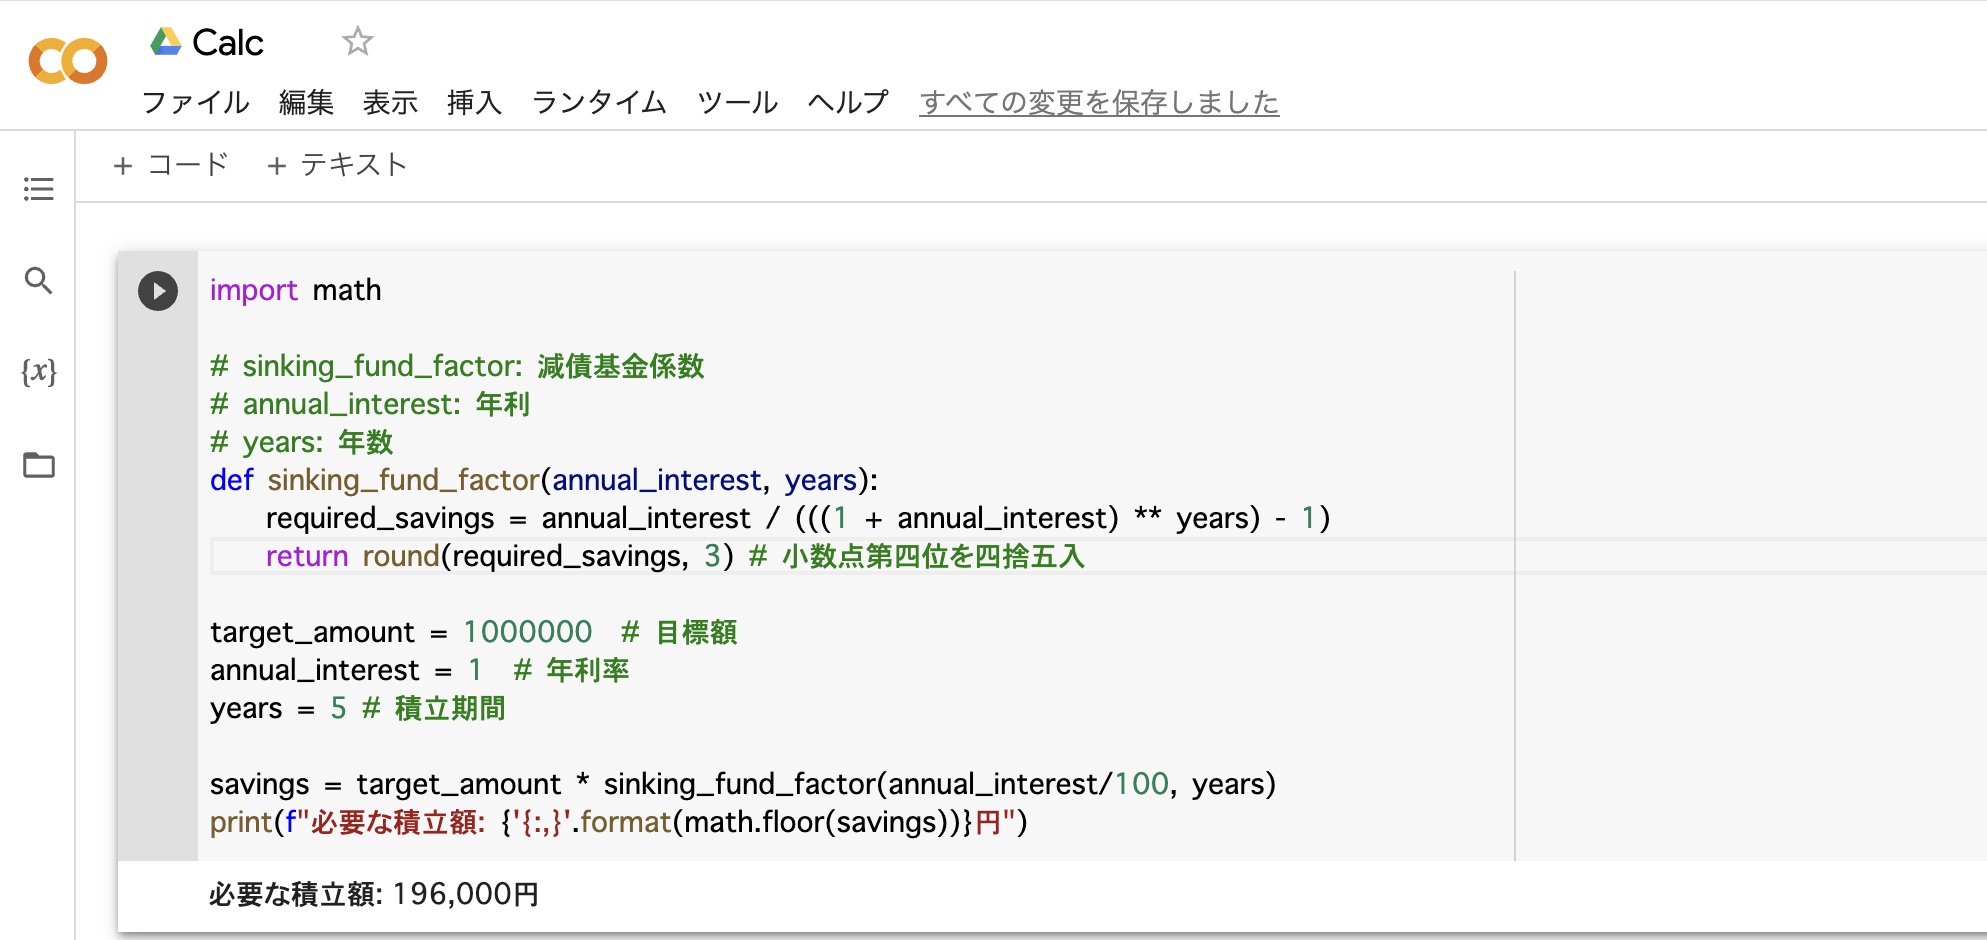The width and height of the screenshot is (1987, 940).
Task: Open the ヘルプ menu
Action: click(x=846, y=101)
